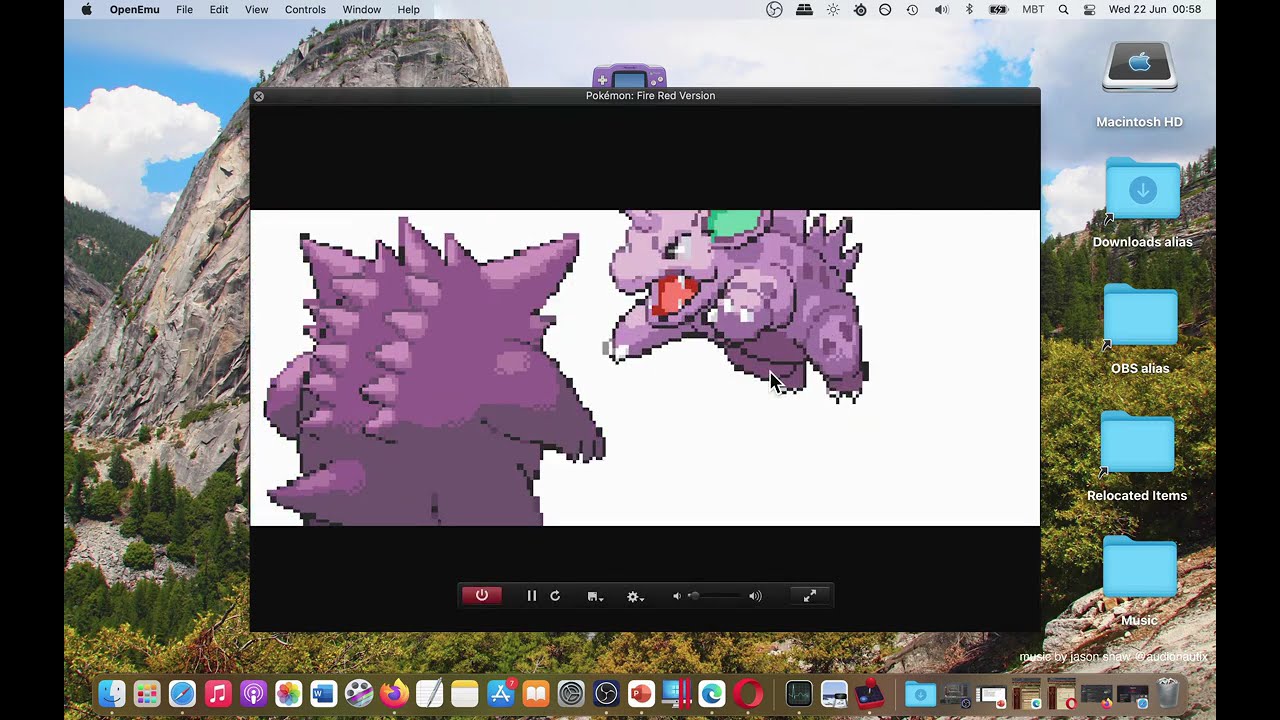1280x720 pixels.
Task: Open Time Machine menu bar icon
Action: point(912,9)
